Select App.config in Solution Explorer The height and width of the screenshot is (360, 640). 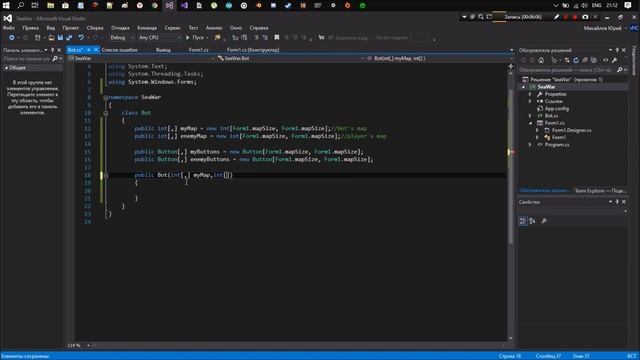(x=557, y=109)
